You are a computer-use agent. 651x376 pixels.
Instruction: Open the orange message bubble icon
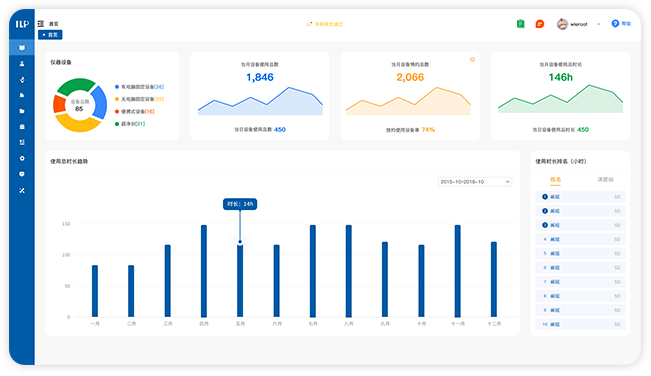coord(540,24)
